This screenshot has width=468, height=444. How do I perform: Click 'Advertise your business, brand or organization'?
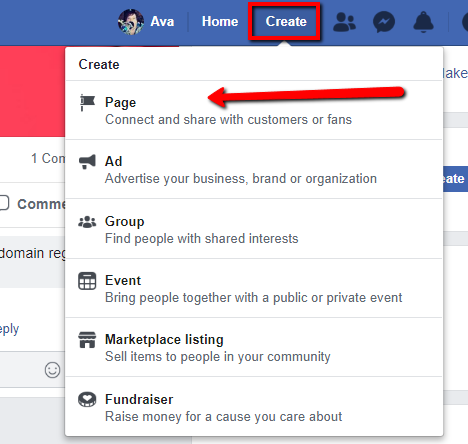pos(241,179)
